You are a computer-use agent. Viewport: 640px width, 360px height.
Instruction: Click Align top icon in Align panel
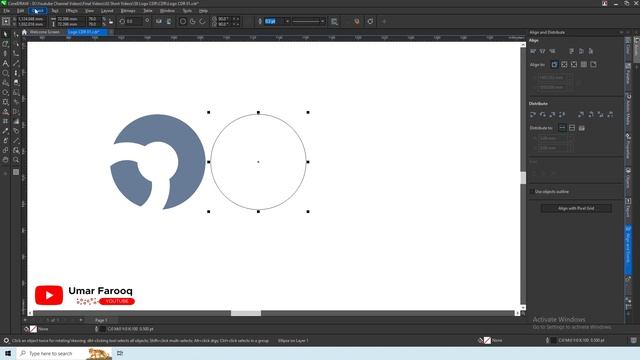click(571, 51)
